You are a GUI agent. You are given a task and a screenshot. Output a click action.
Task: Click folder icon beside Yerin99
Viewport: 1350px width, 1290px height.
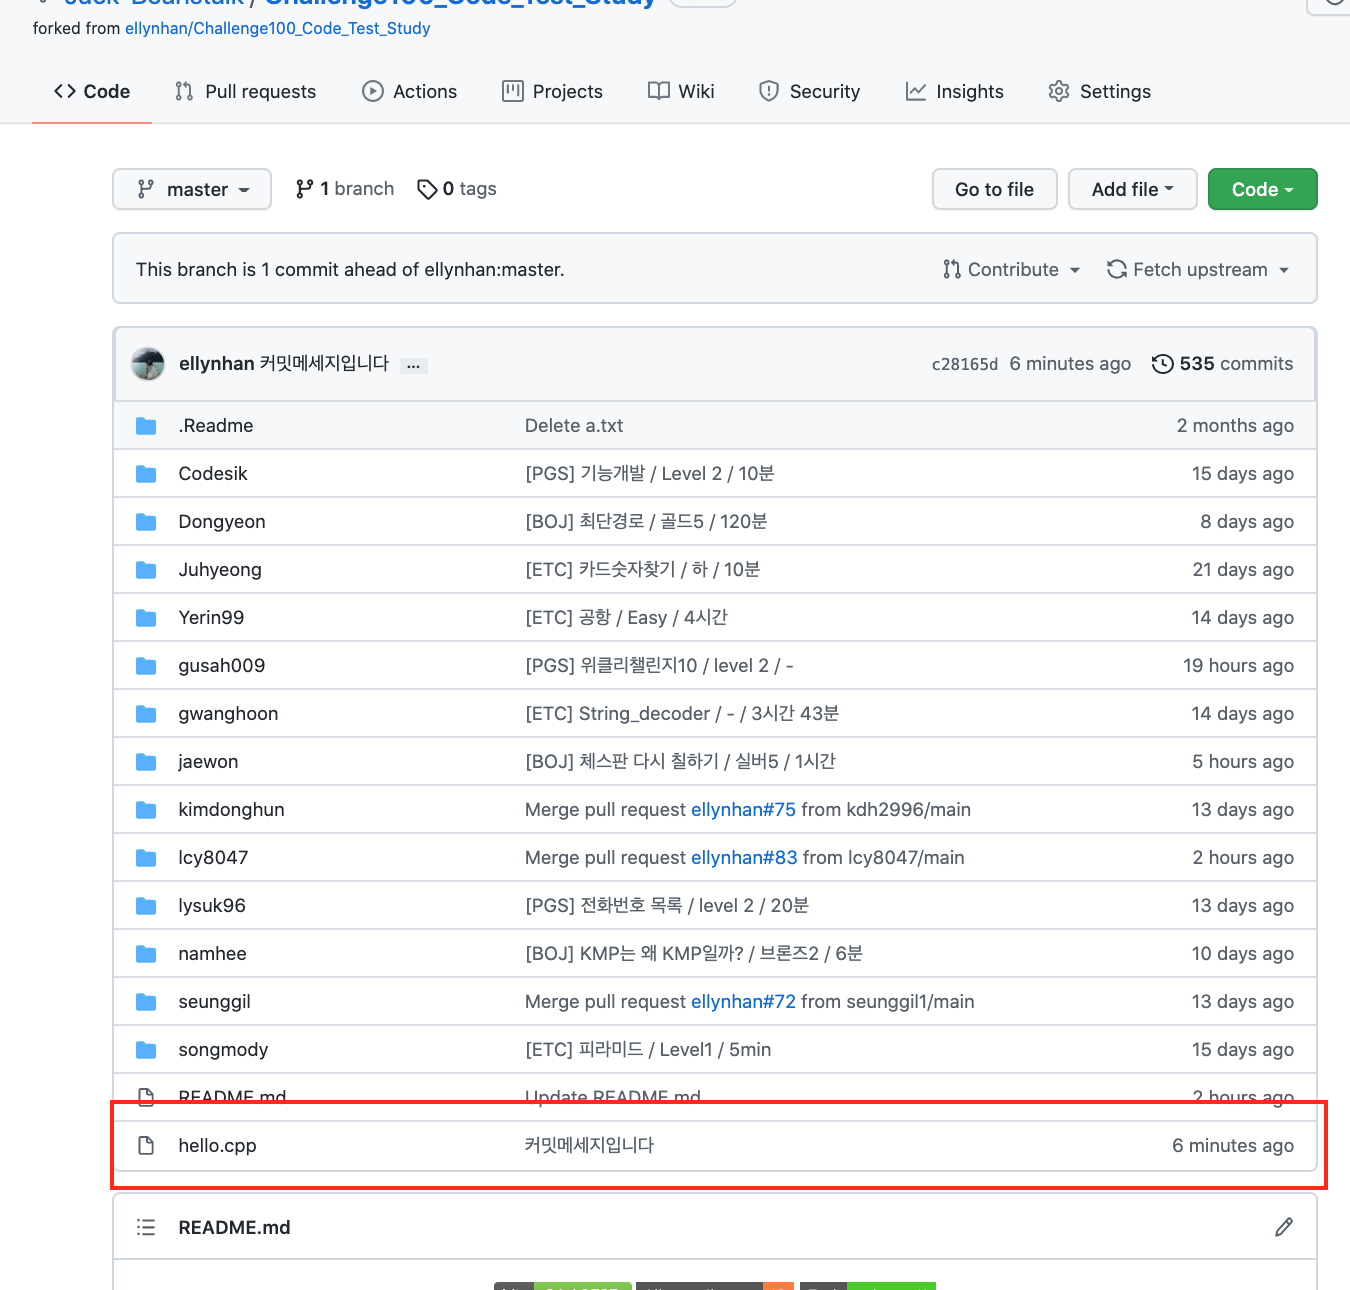[146, 617]
